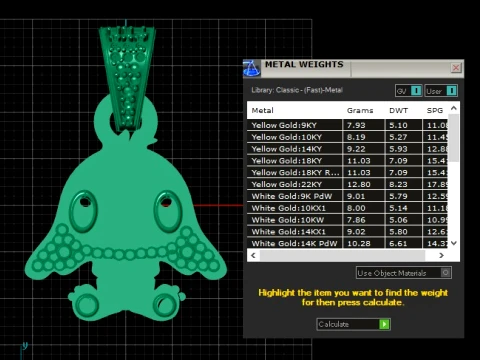The width and height of the screenshot is (480, 360).
Task: Click the Library: Classic - (Fast)-Metal label
Action: tap(297, 90)
